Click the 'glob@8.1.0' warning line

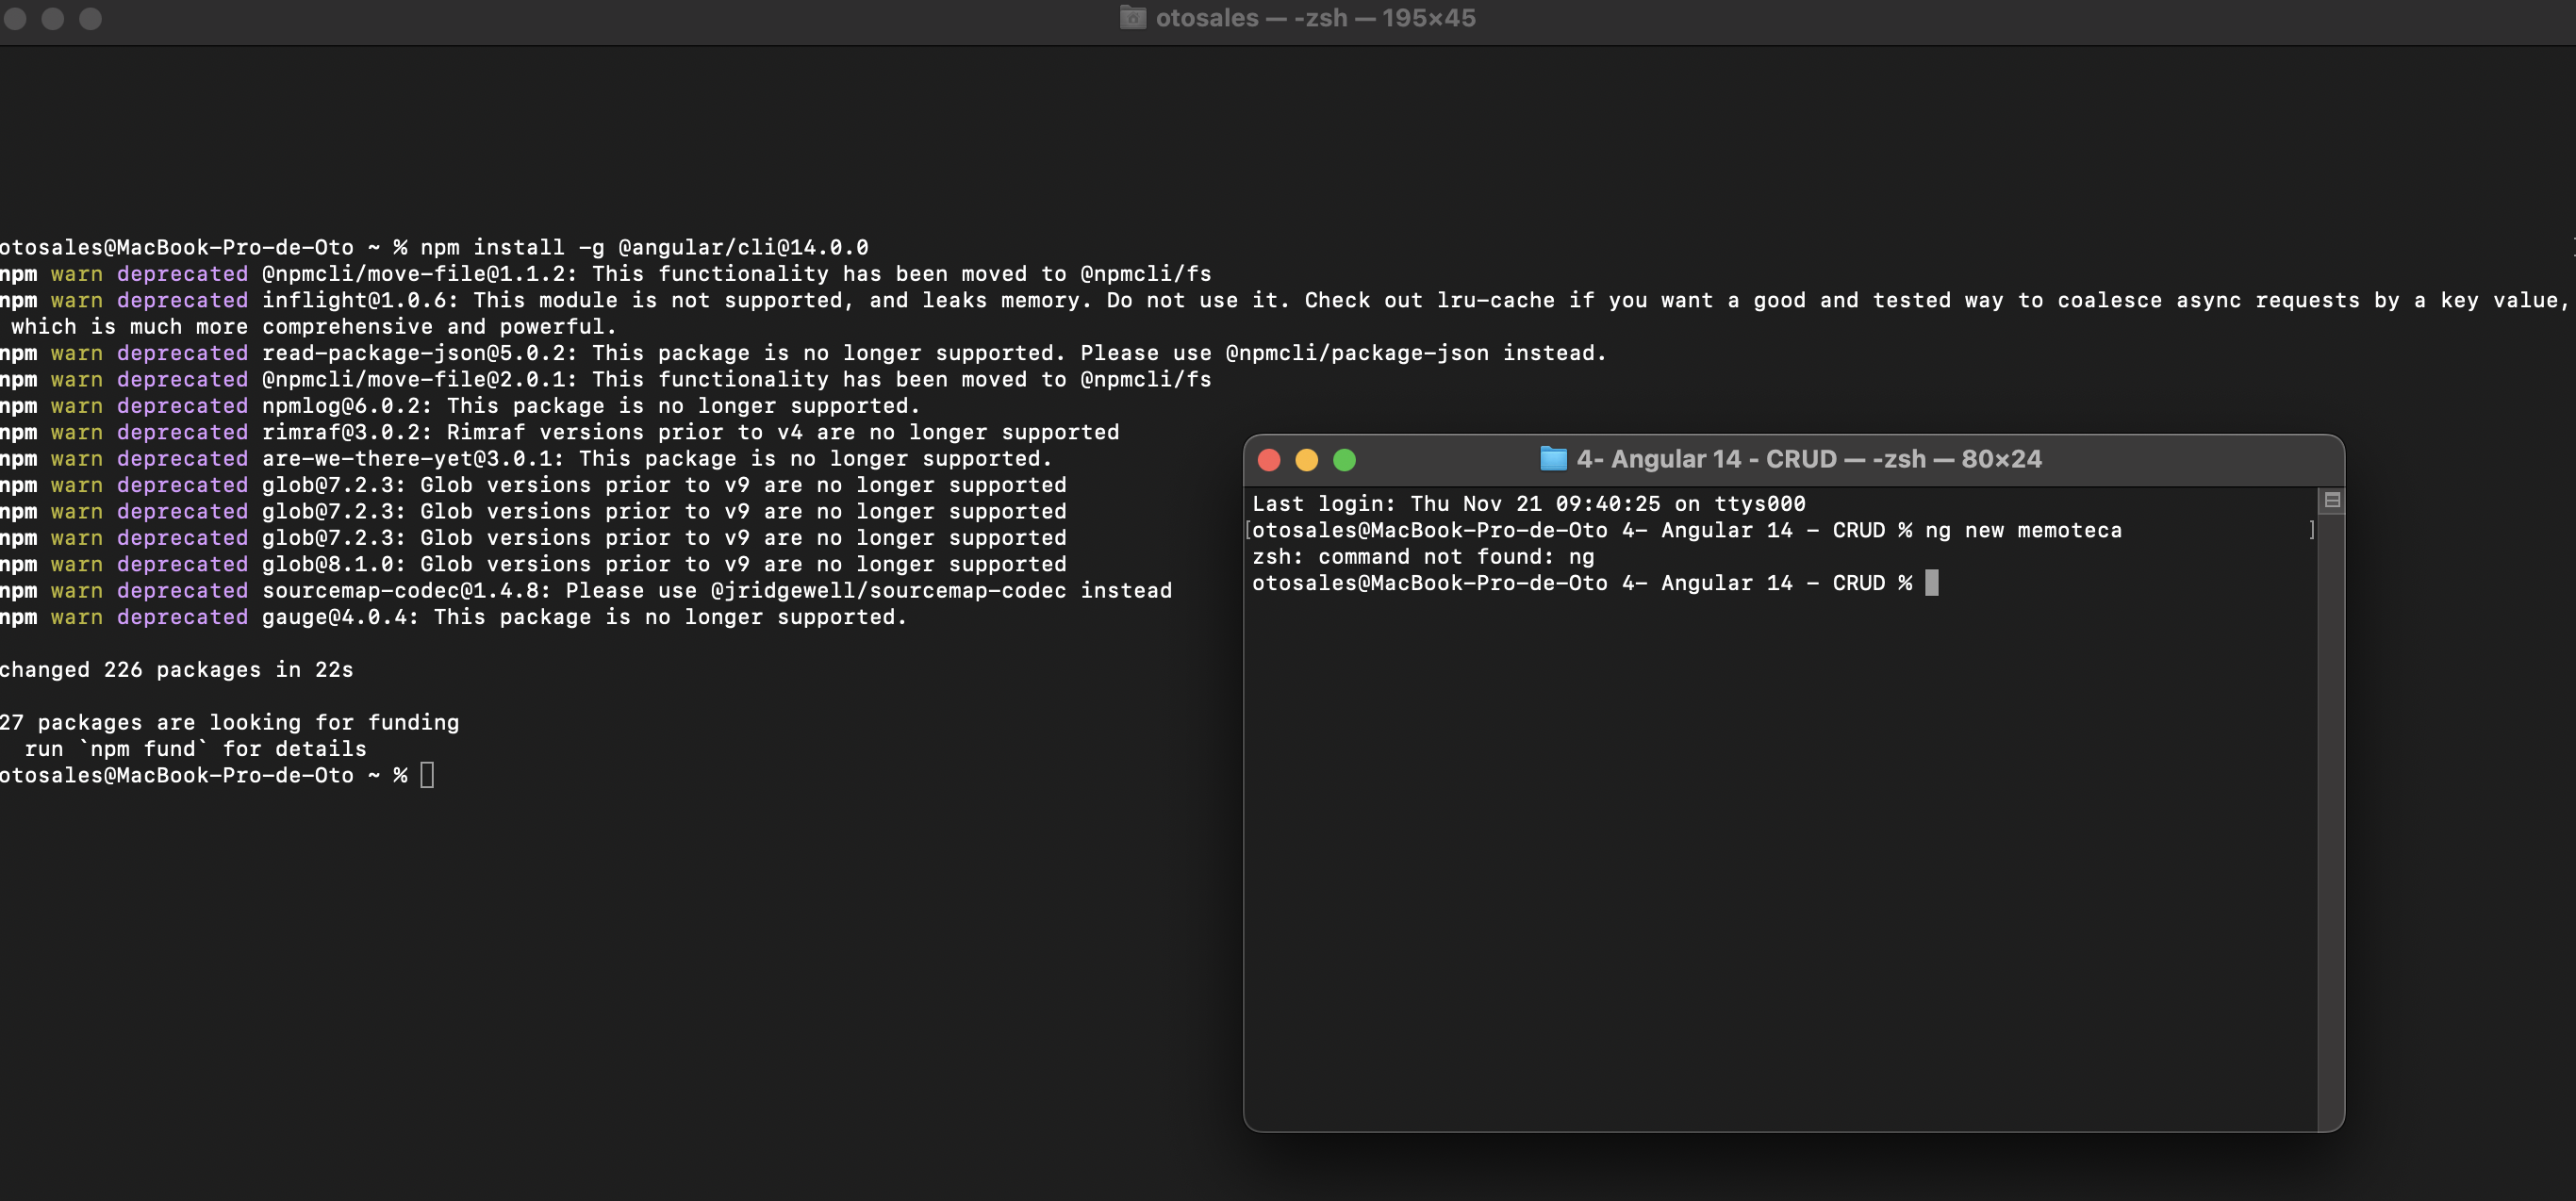(x=533, y=564)
